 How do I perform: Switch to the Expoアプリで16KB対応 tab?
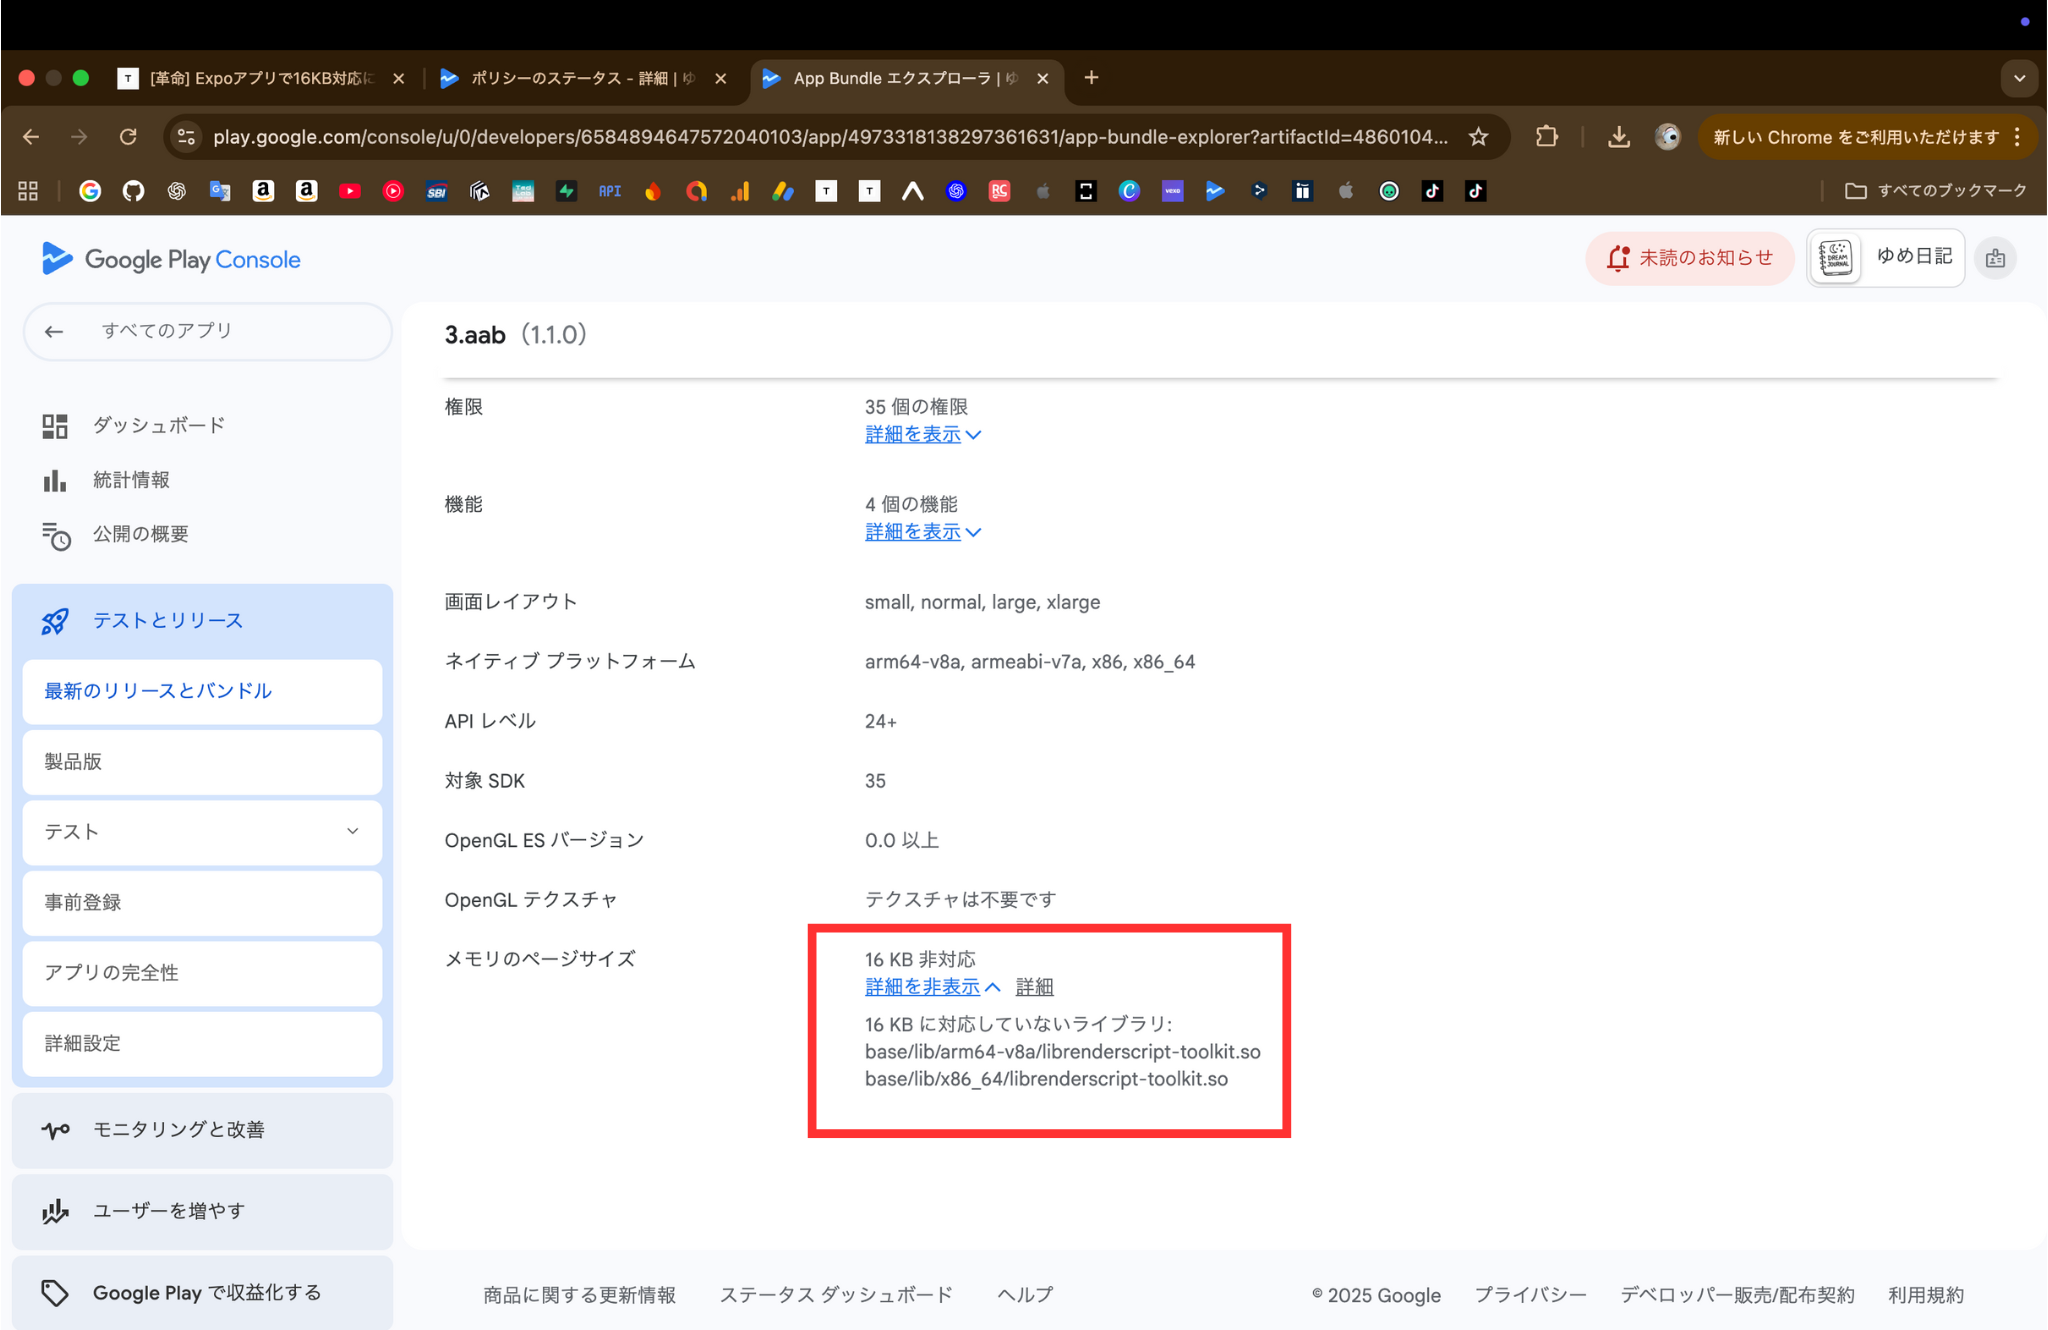255,78
